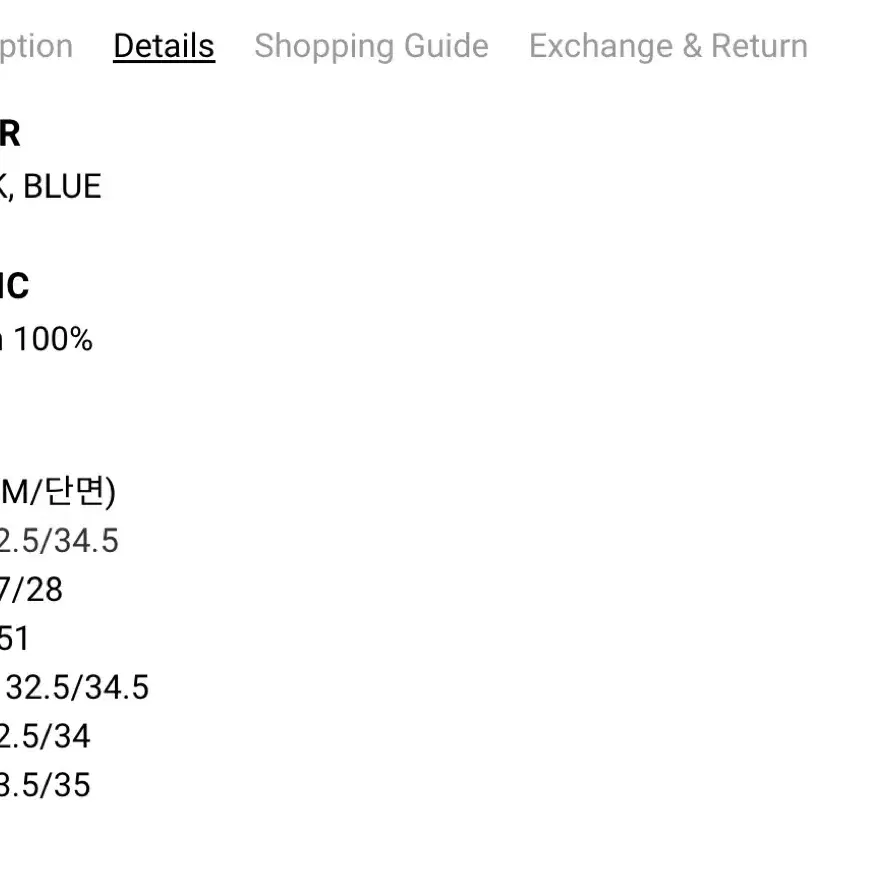Image resolution: width=887 pixels, height=887 pixels.
Task: Open the Exchange & Return tab
Action: pyautogui.click(x=668, y=46)
